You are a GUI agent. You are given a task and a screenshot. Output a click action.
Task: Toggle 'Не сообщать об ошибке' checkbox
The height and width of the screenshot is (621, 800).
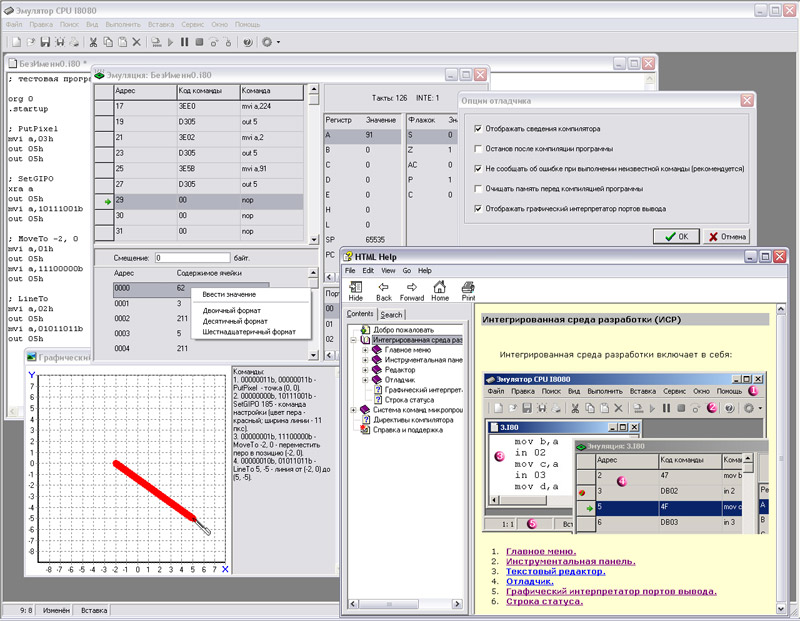pos(478,168)
